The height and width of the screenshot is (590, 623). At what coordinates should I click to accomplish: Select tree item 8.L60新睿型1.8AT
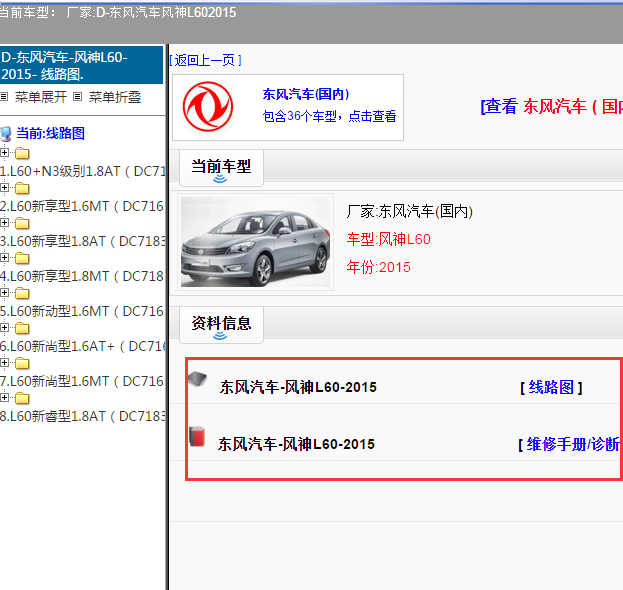82,416
